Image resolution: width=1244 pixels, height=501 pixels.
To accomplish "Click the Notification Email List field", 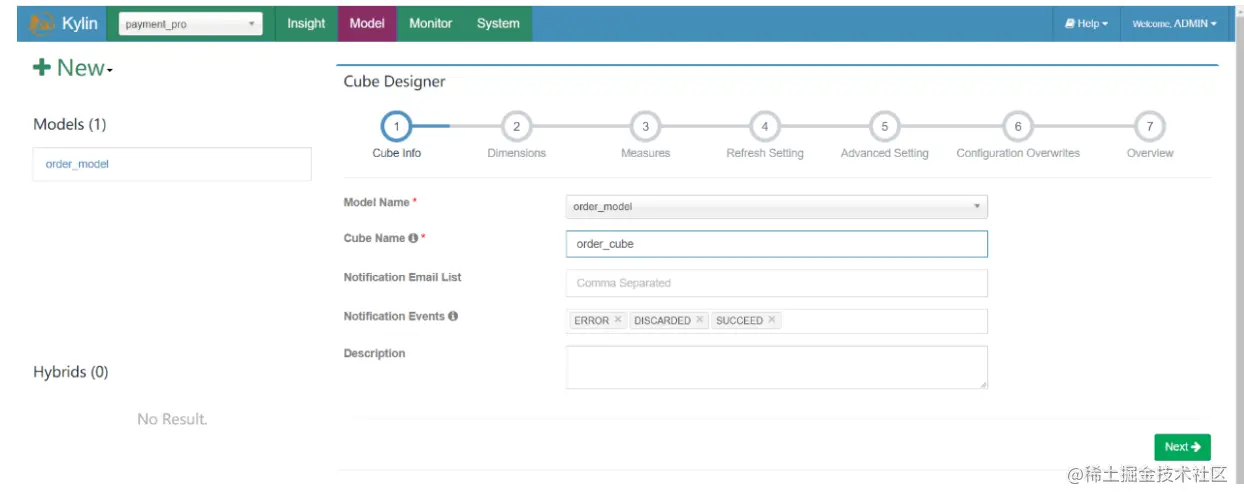I will [x=777, y=283].
